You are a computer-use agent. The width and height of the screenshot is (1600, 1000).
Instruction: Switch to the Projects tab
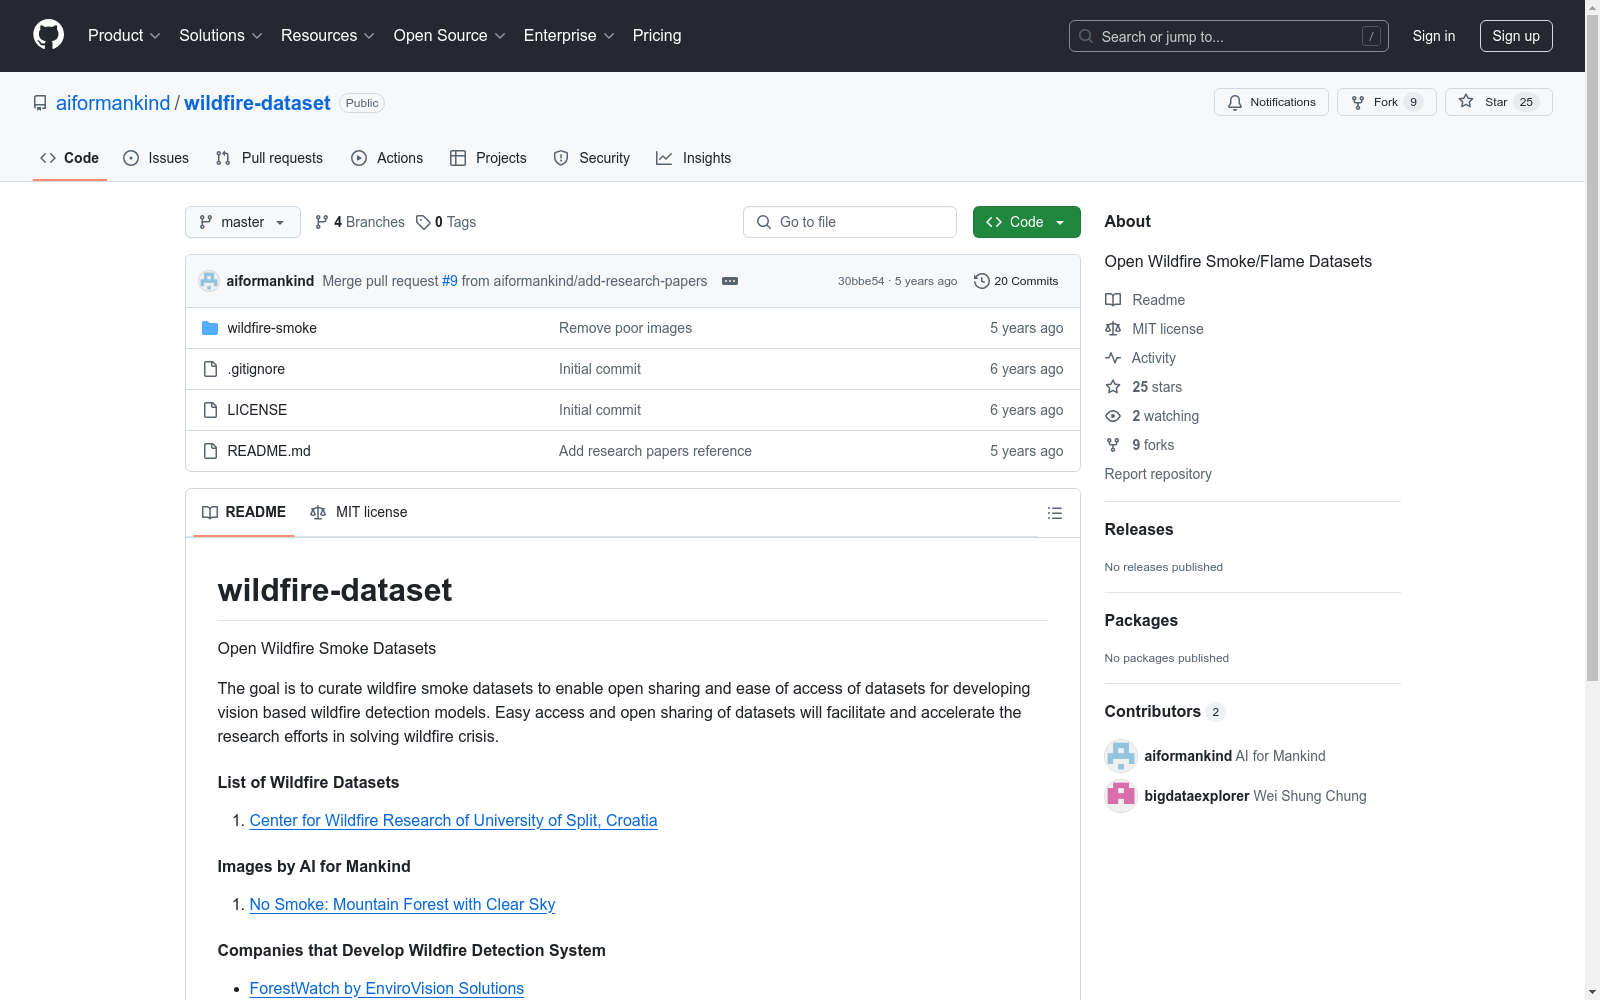488,158
